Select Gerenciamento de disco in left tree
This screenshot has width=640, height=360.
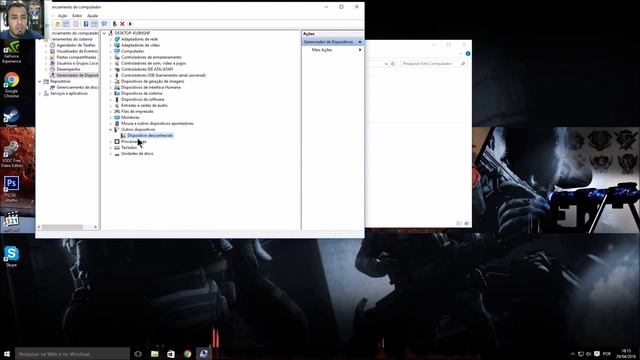(x=77, y=87)
